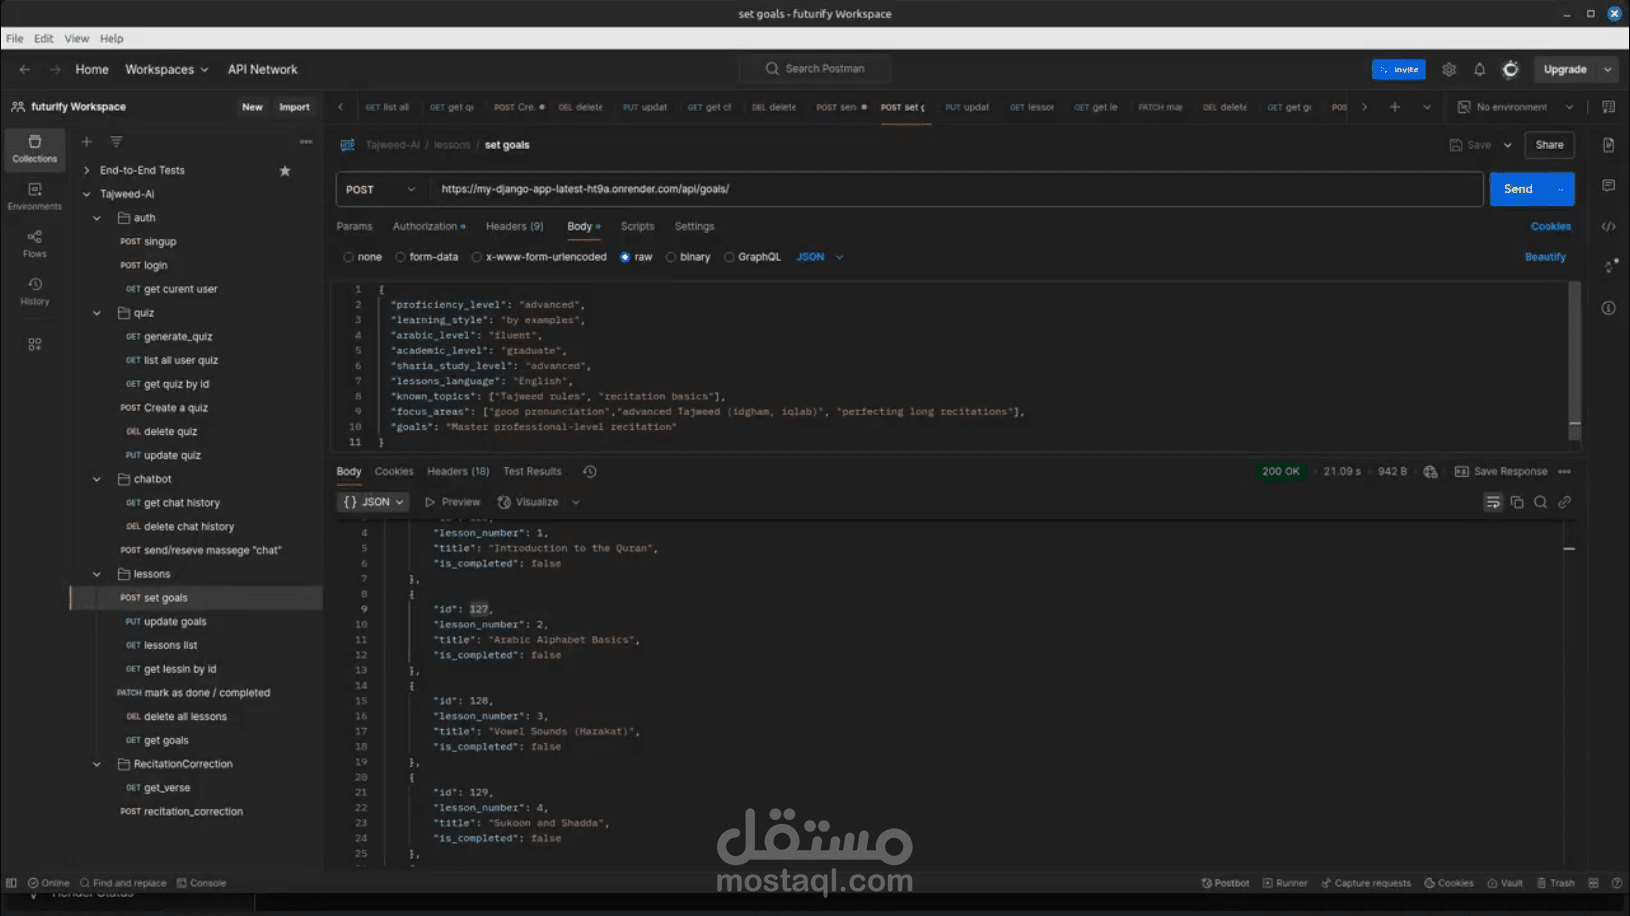Open the code snippet panel icon
Image resolution: width=1630 pixels, height=916 pixels.
(x=1608, y=227)
